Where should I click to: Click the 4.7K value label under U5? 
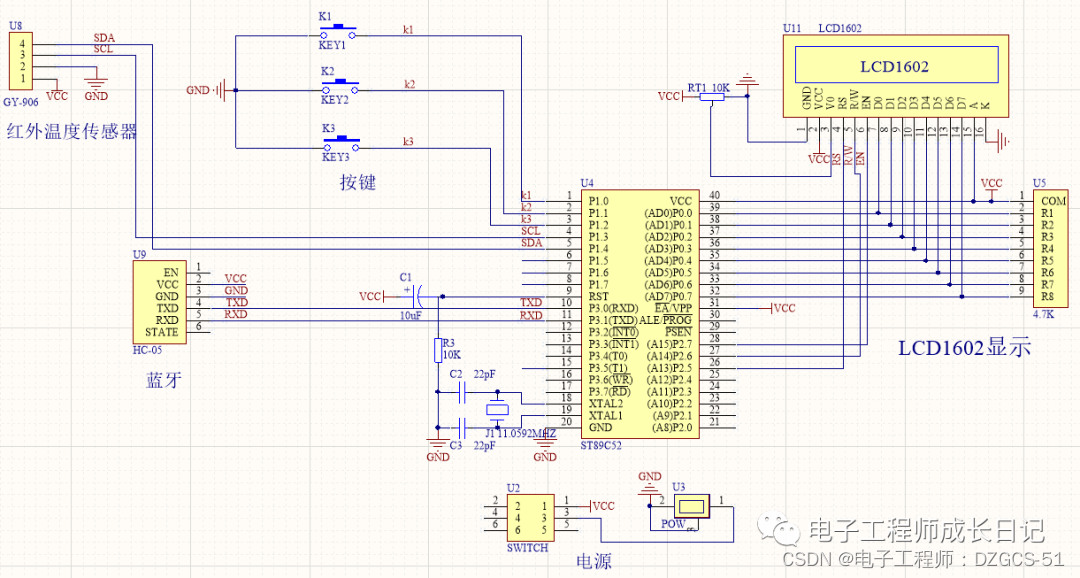point(1043,314)
